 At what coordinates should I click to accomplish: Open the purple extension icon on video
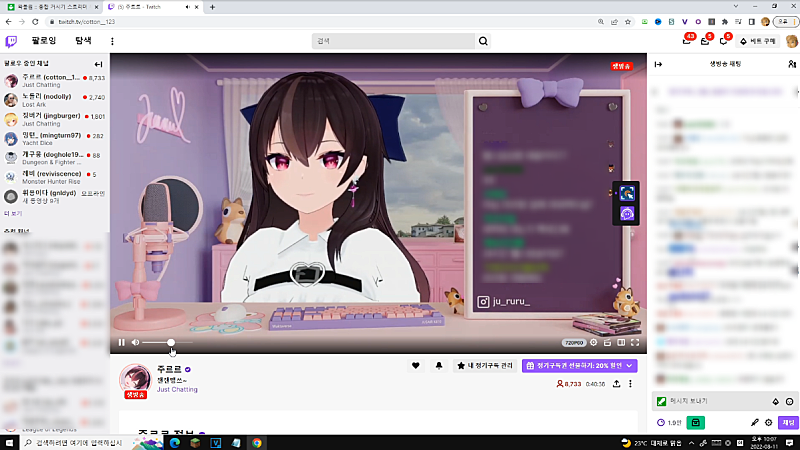pyautogui.click(x=627, y=213)
